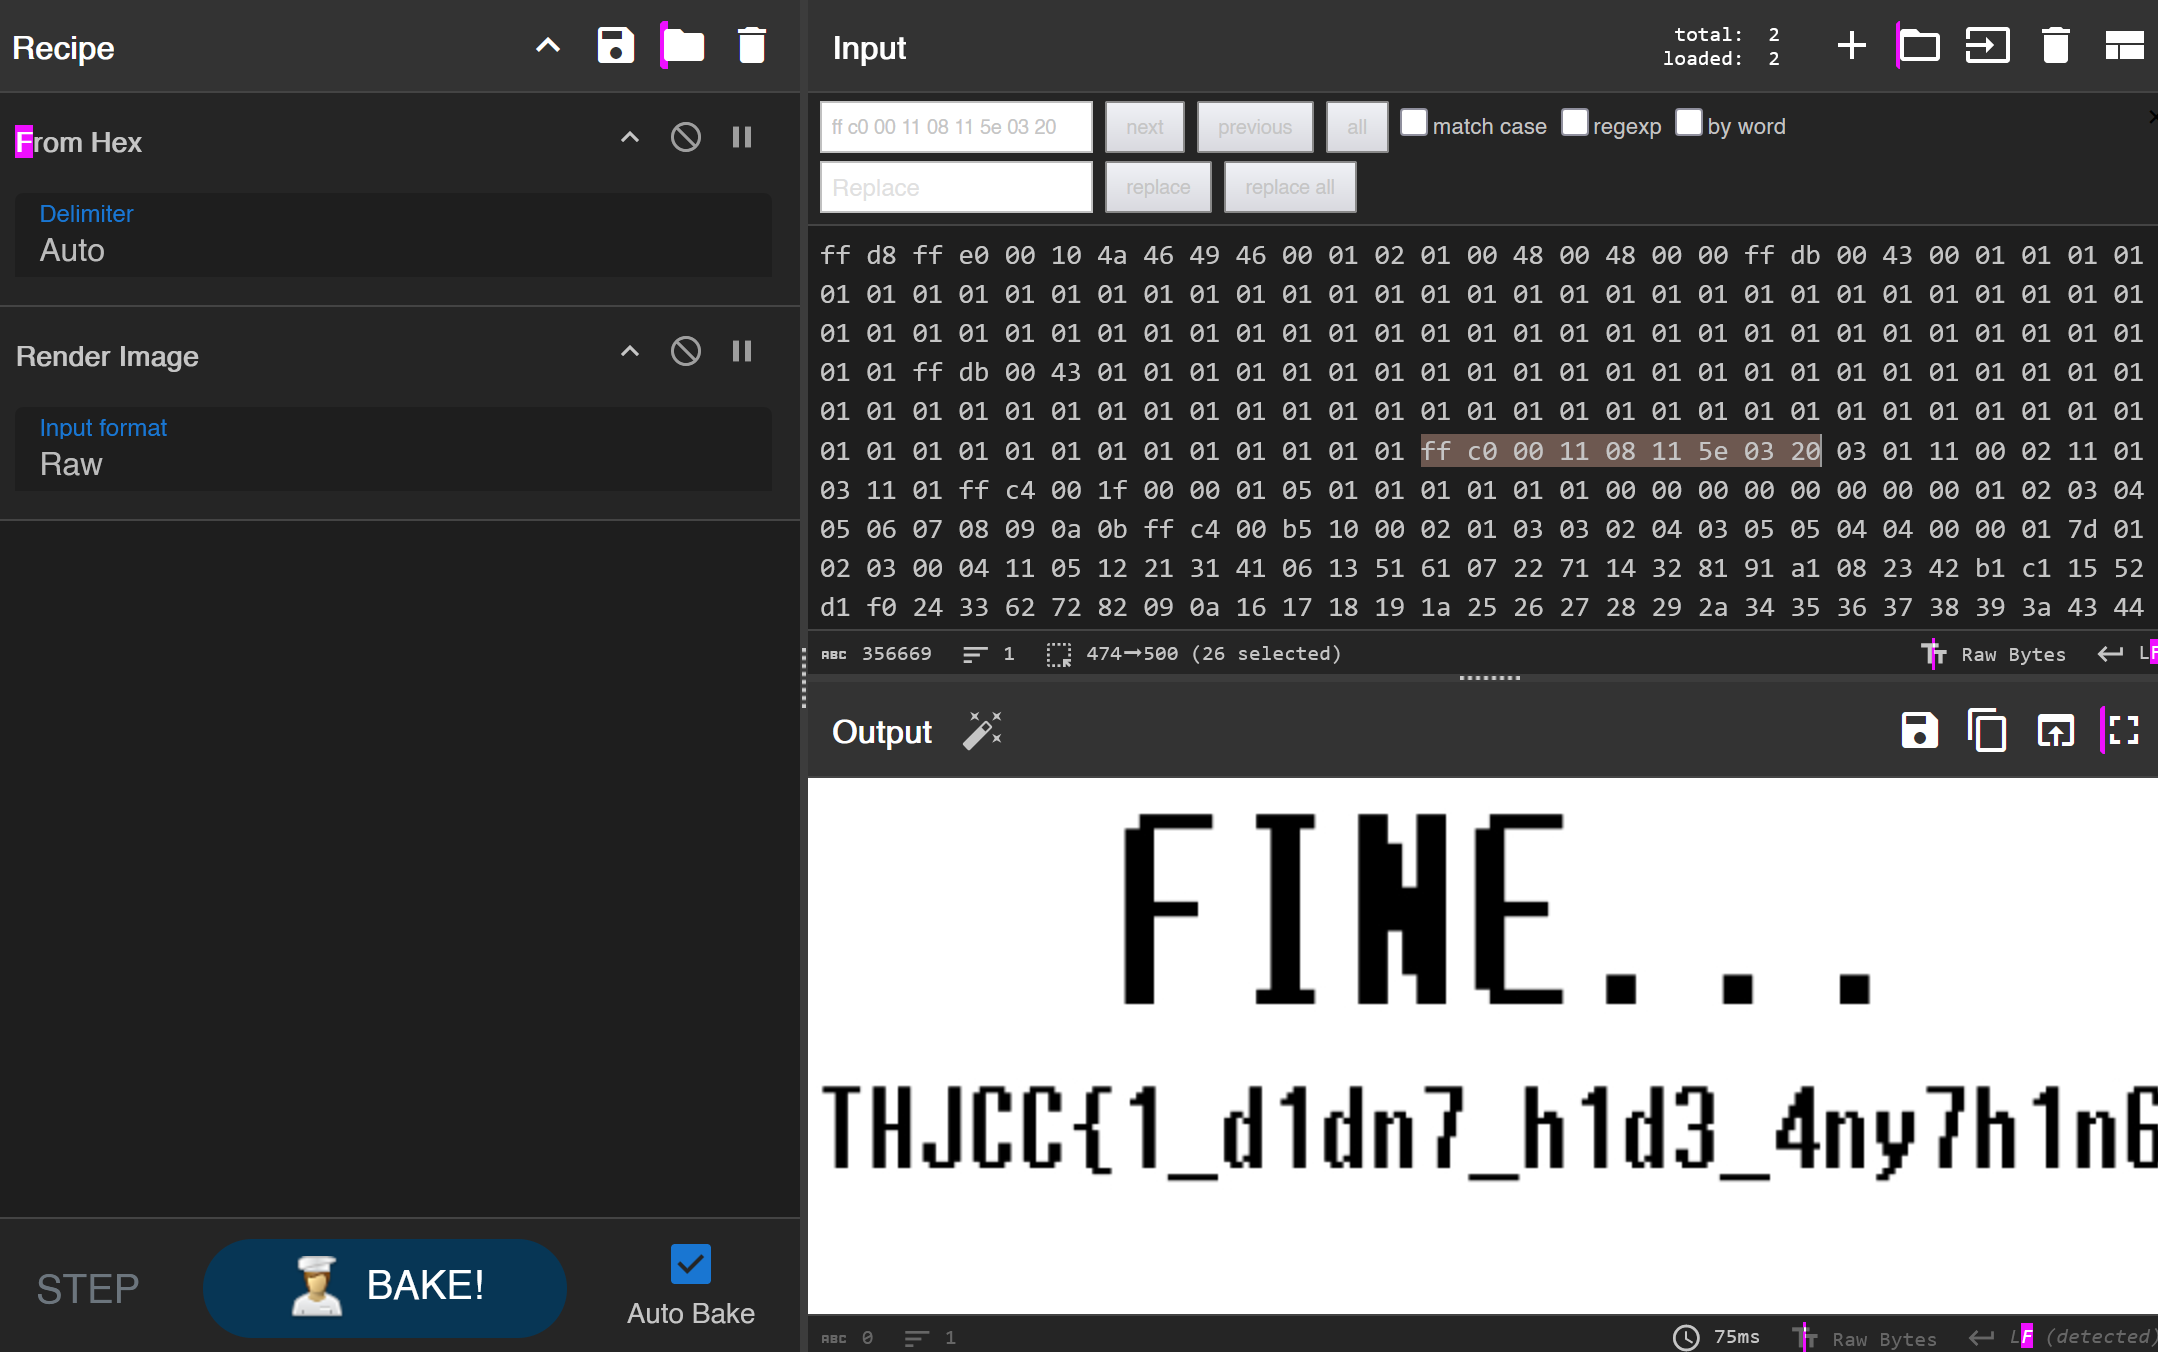Toggle the Auto Bake checkbox
The image size is (2158, 1352).
pos(690,1264)
